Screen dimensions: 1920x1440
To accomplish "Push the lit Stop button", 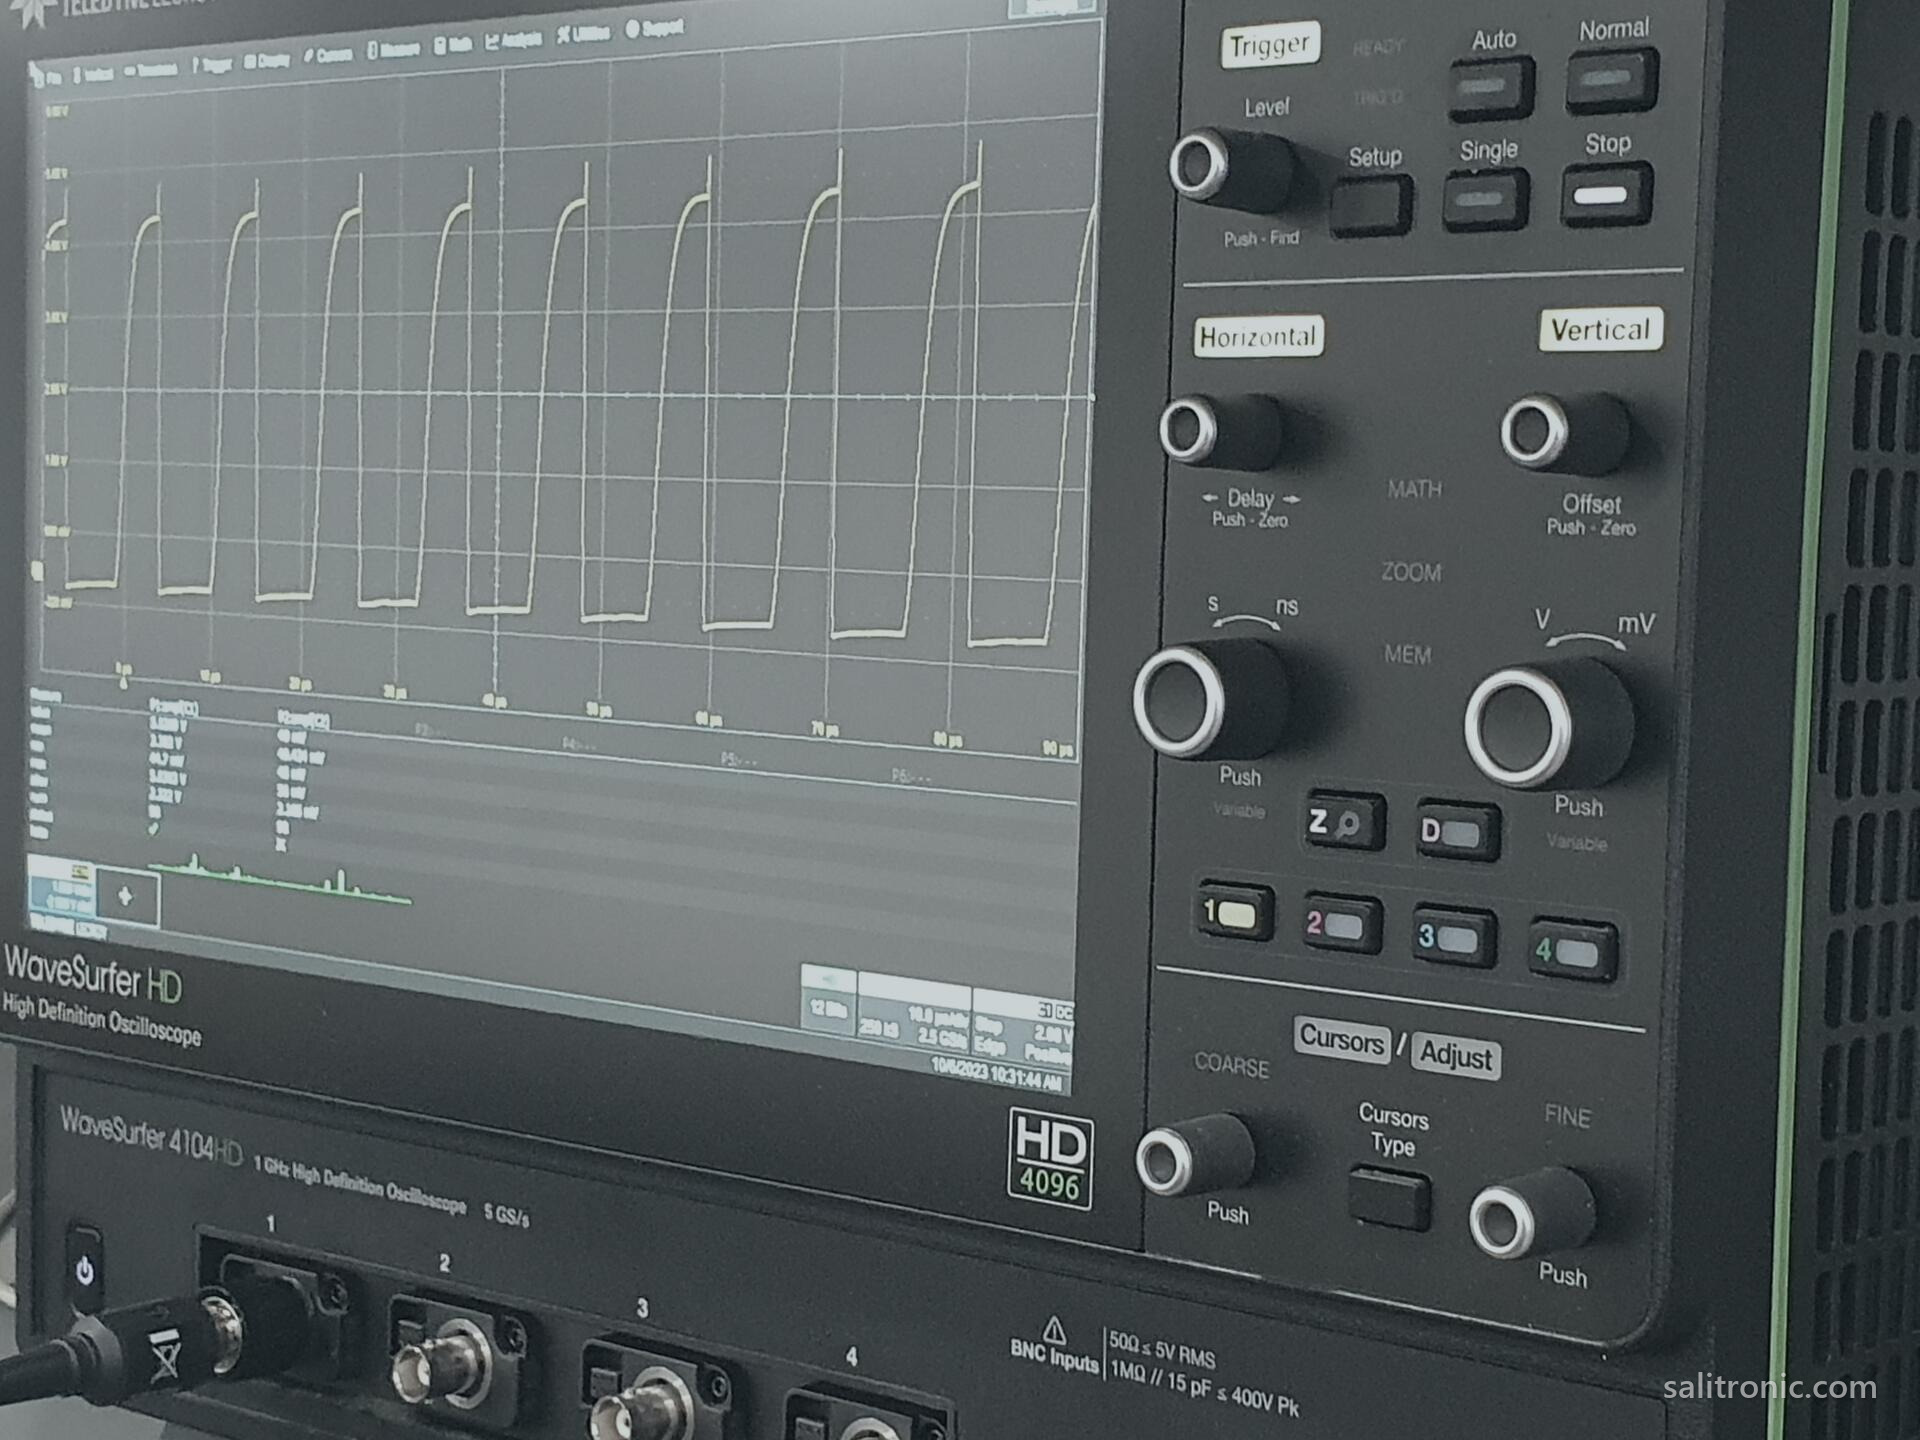I will pyautogui.click(x=1605, y=195).
